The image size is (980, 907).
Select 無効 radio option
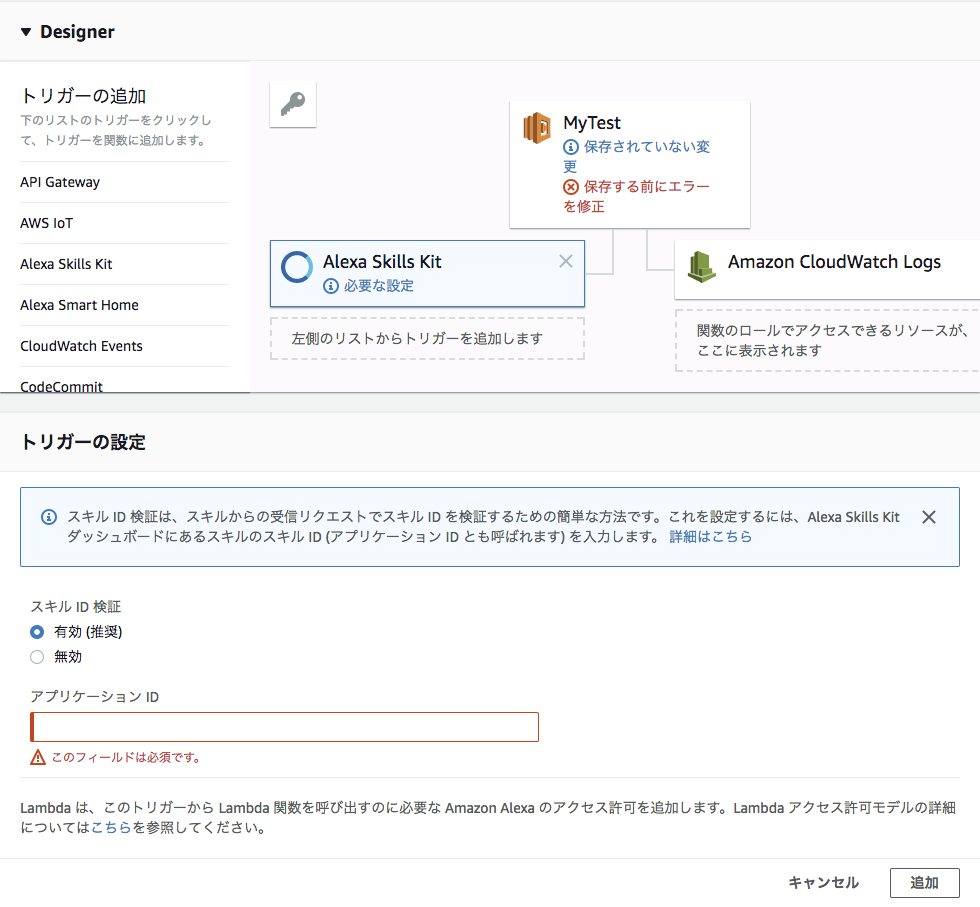(37, 657)
